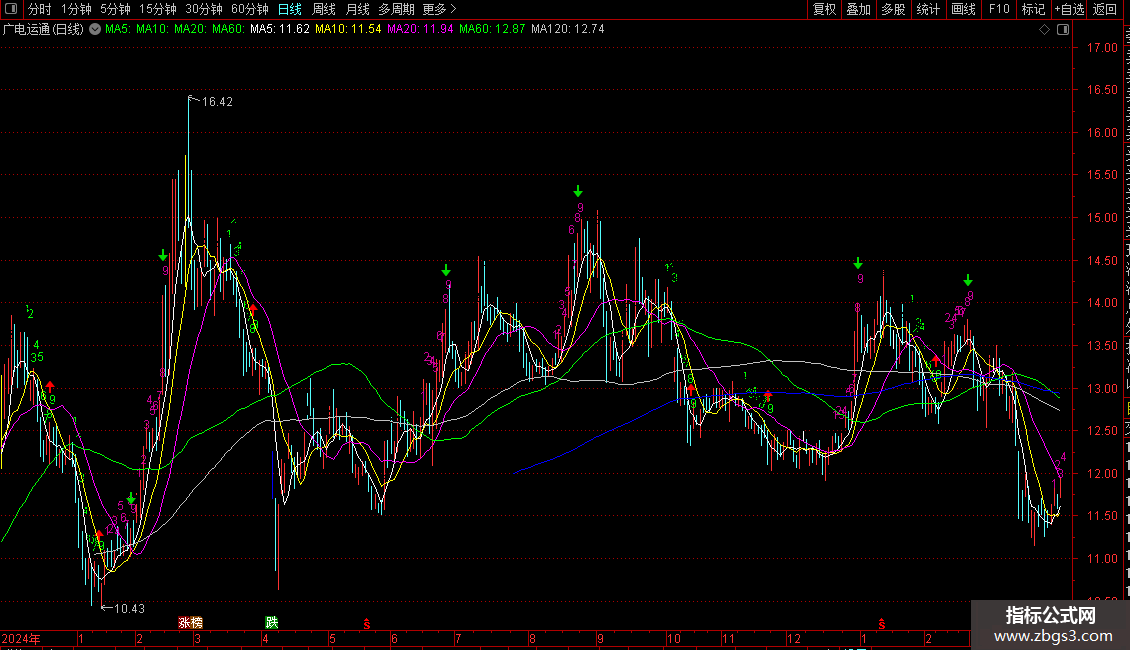Select the 15分钟 period tab
Image resolution: width=1130 pixels, height=650 pixels.
click(157, 10)
